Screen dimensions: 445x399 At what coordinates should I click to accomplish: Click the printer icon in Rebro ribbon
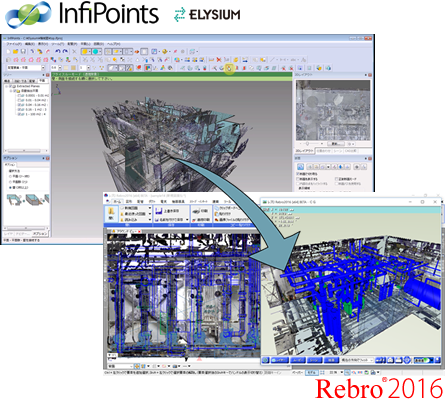pyautogui.click(x=197, y=211)
